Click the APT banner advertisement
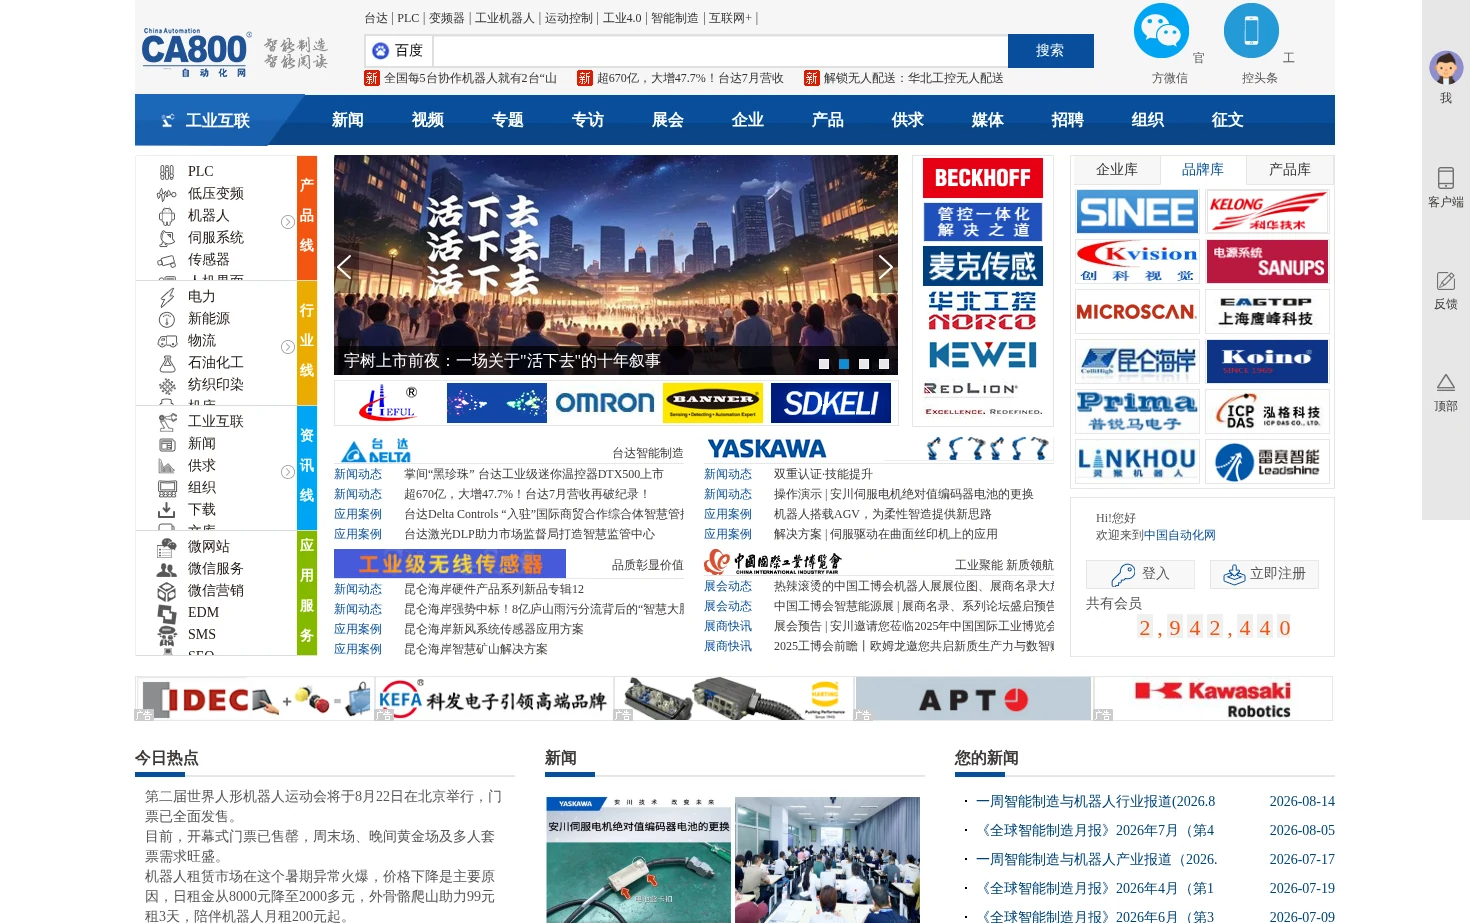 tap(973, 698)
